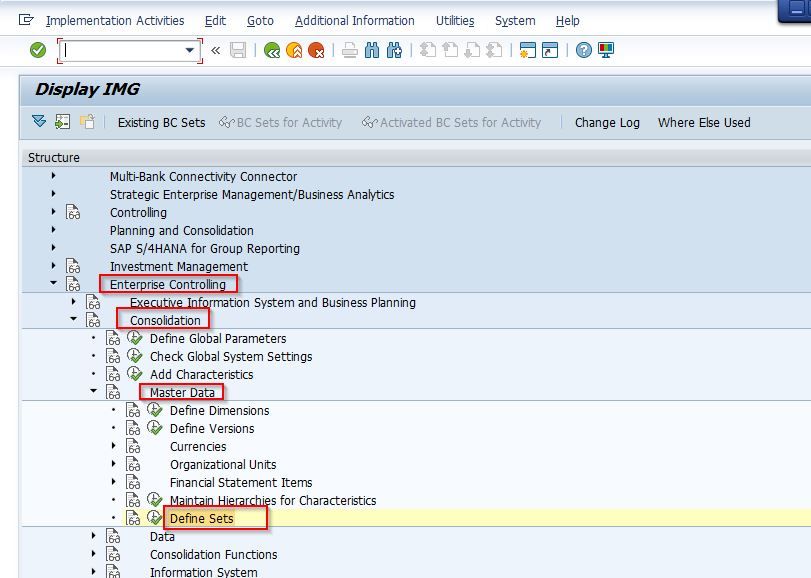Image resolution: width=811 pixels, height=578 pixels.
Task: Click the Activated BC Sets for Activity button
Action: click(452, 123)
